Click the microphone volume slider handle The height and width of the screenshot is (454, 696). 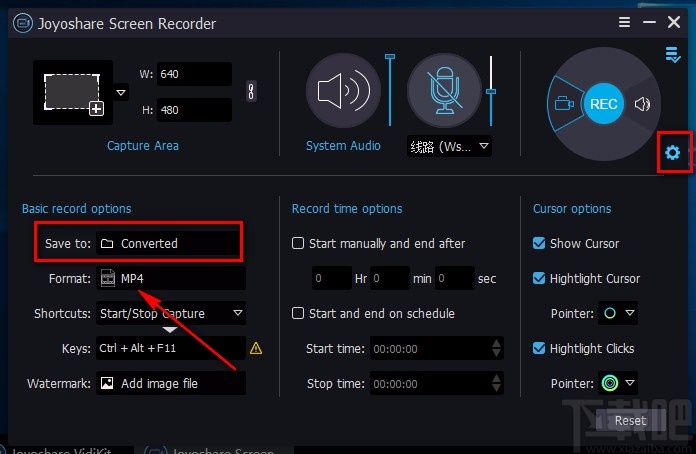(x=491, y=92)
